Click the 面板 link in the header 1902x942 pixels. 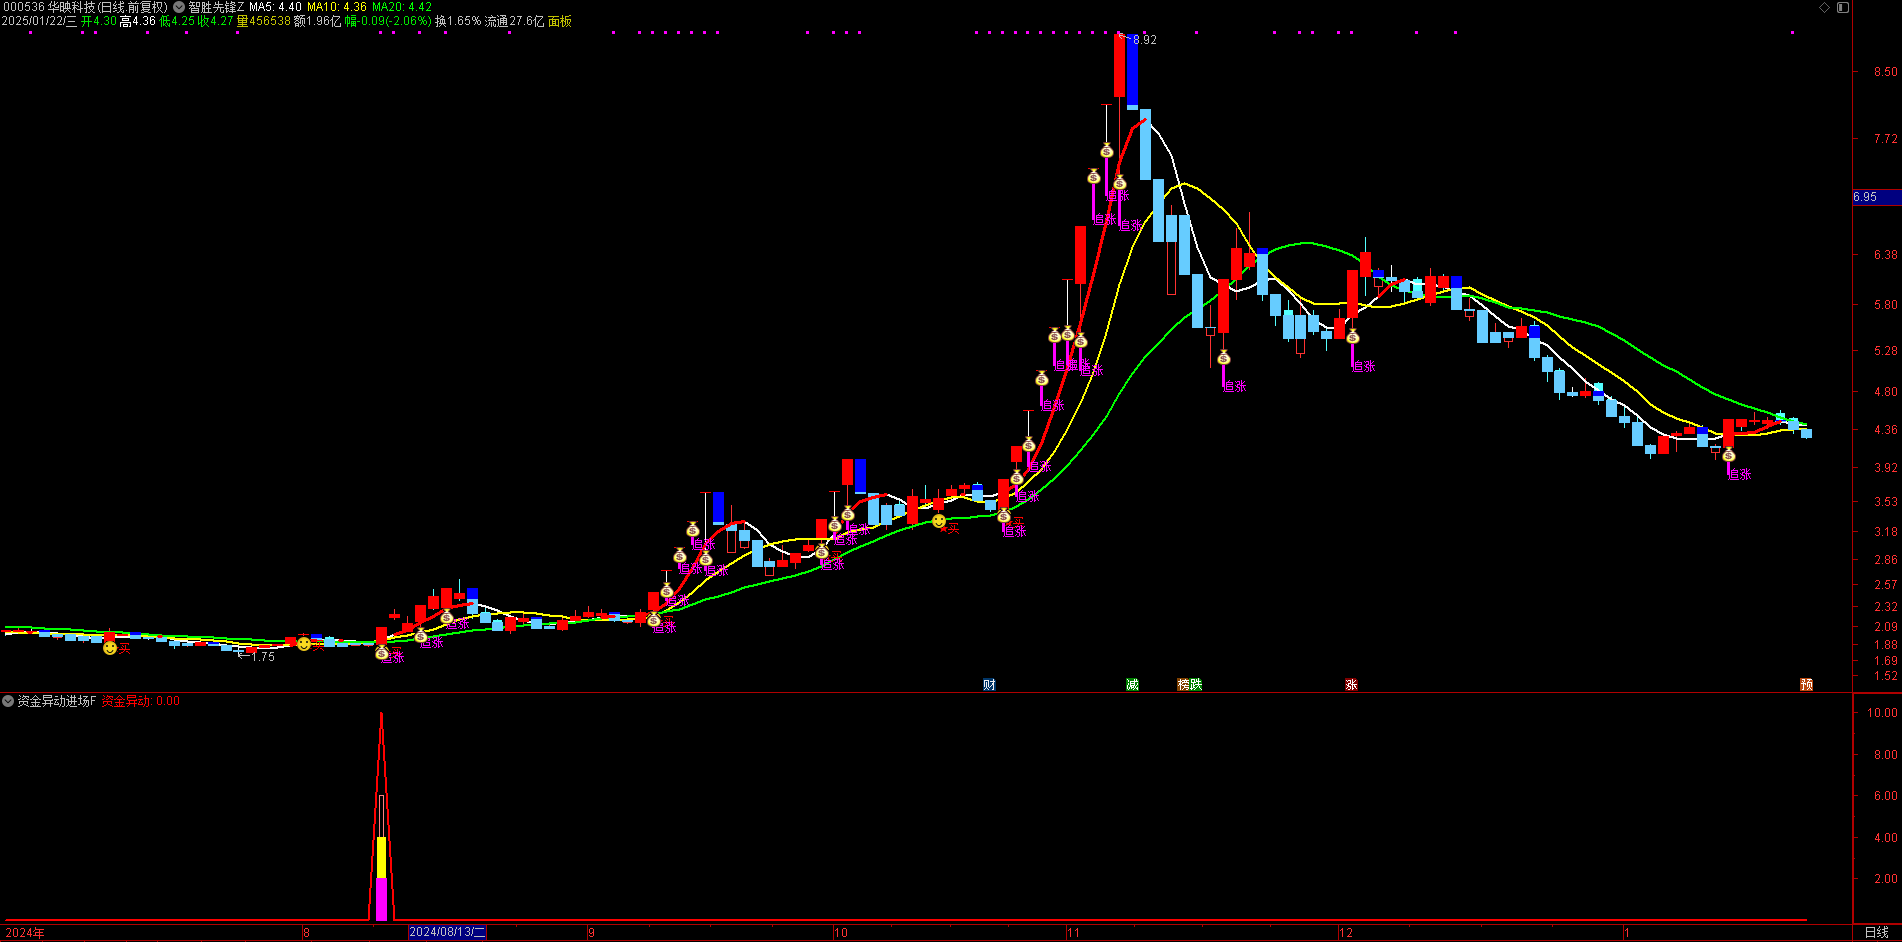click(560, 21)
